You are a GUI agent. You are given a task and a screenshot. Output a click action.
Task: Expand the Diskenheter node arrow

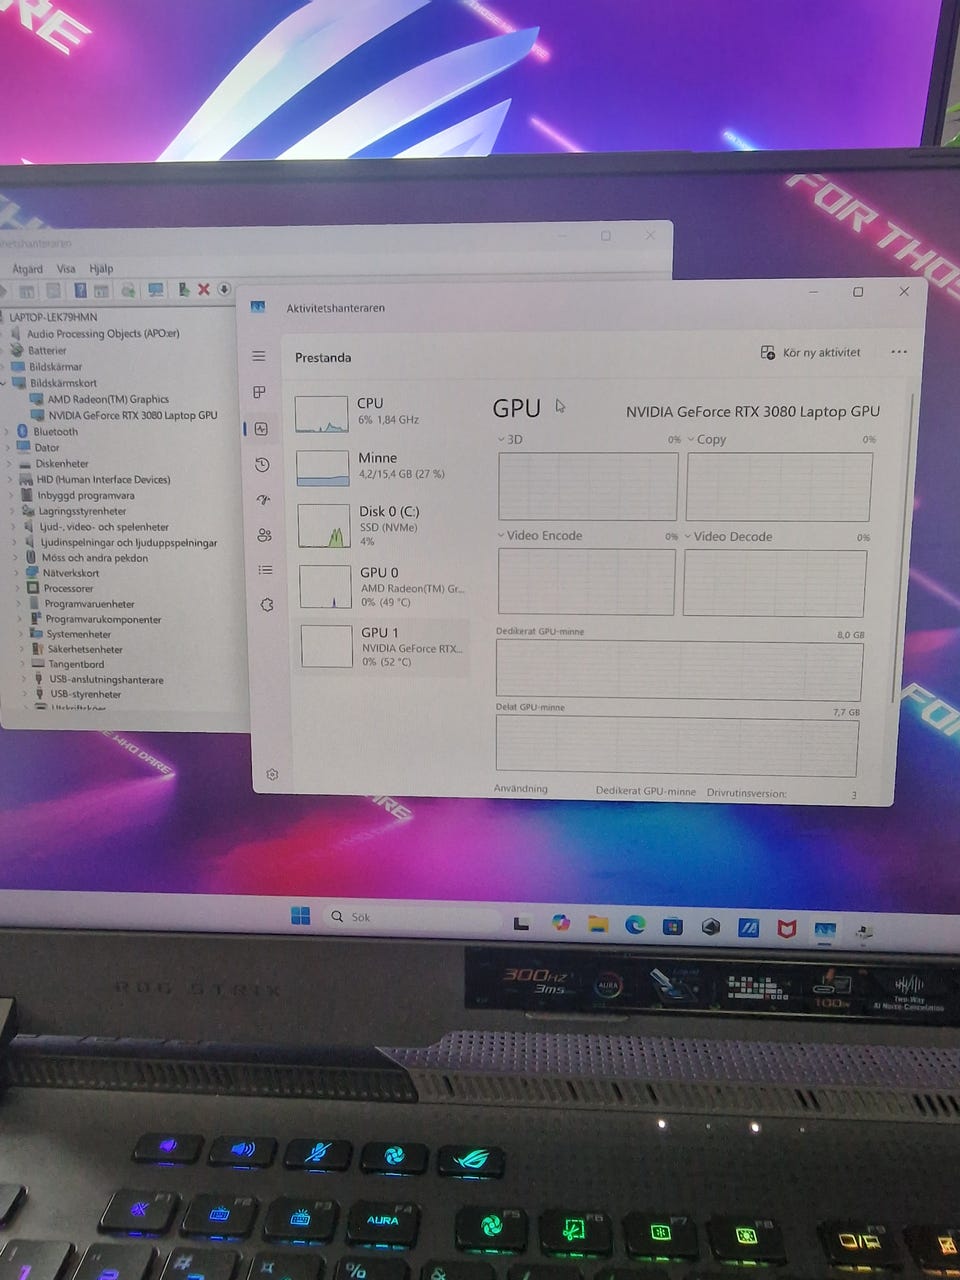[x=10, y=463]
